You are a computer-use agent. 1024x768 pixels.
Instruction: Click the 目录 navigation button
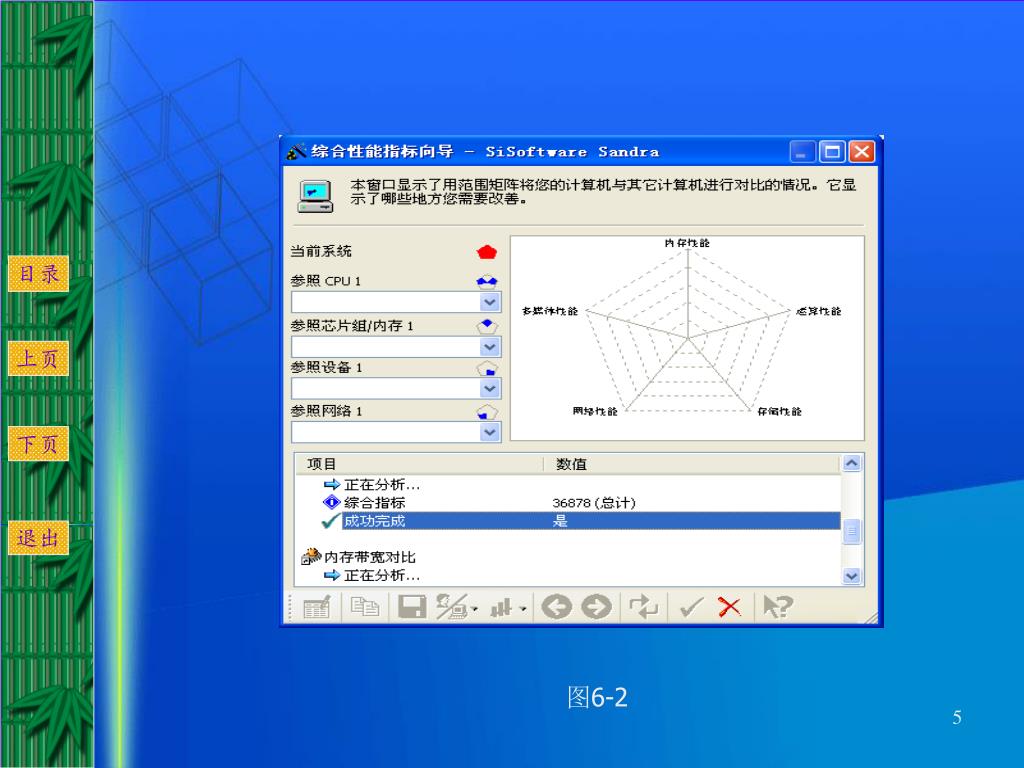[38, 274]
